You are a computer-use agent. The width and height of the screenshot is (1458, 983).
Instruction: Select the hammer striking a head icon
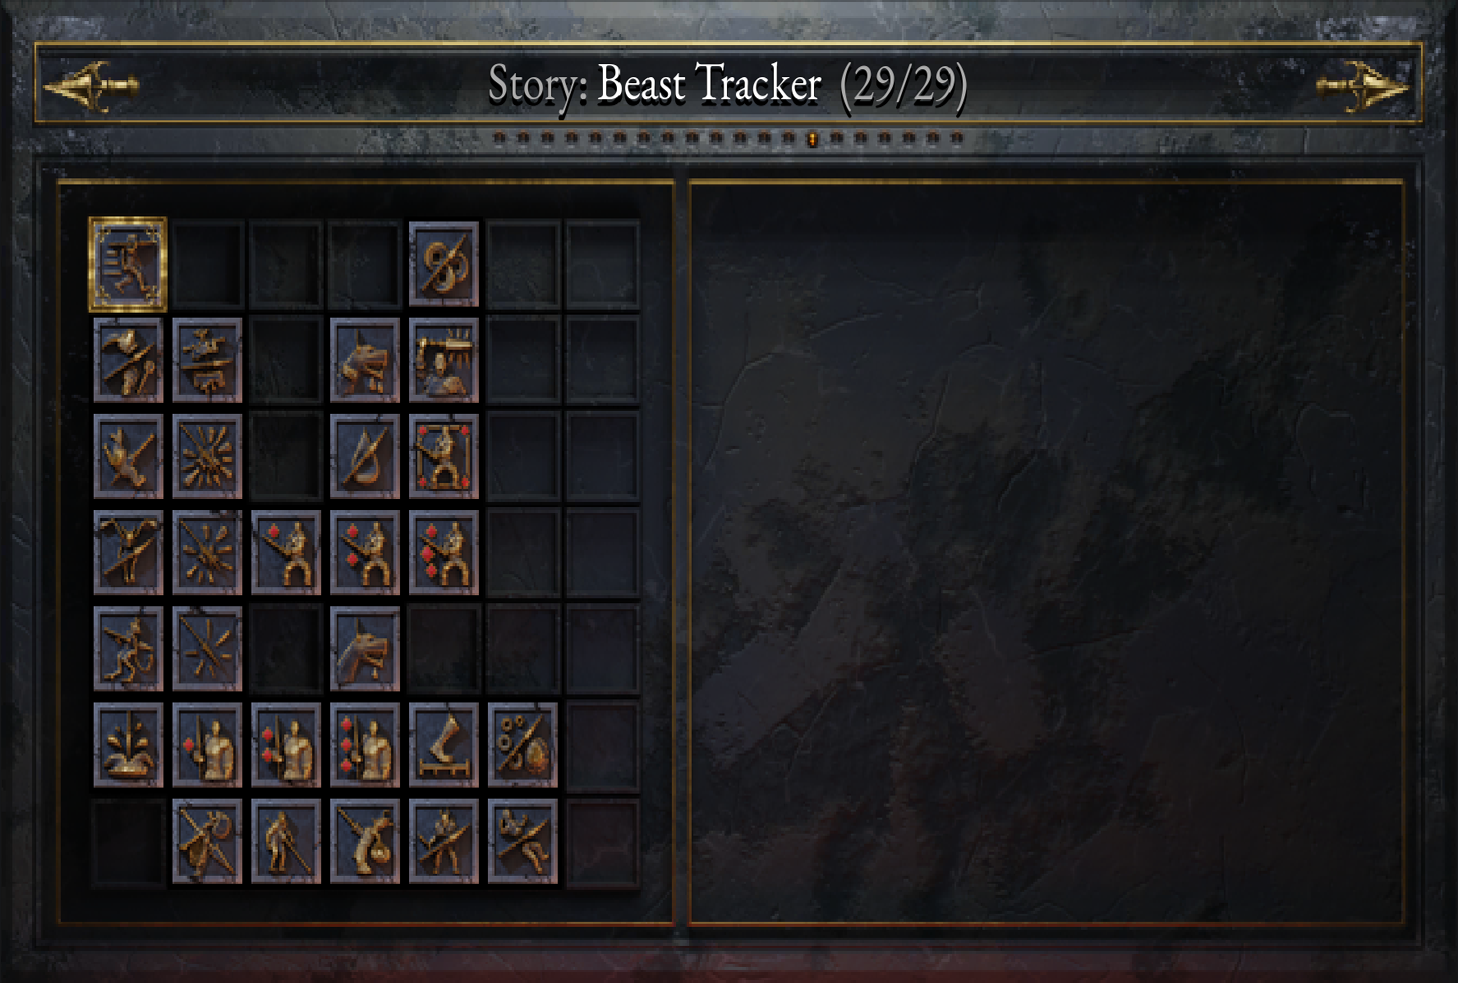[x=443, y=360]
